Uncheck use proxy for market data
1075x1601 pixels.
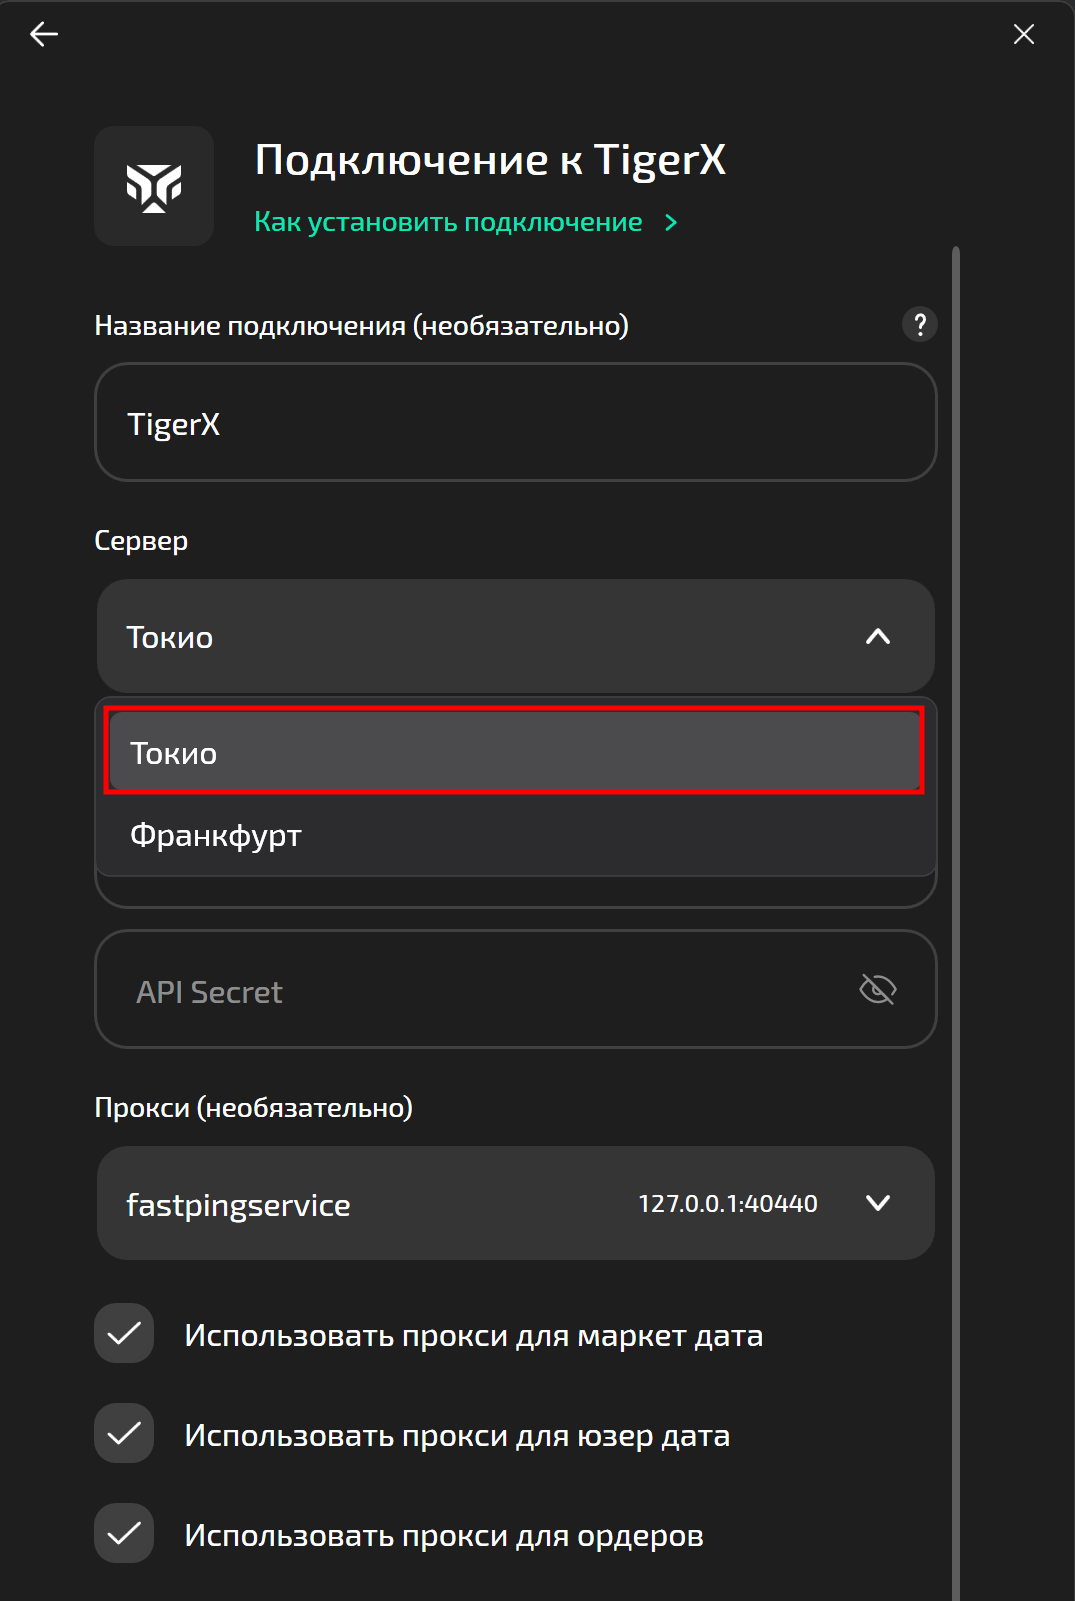pos(124,1333)
